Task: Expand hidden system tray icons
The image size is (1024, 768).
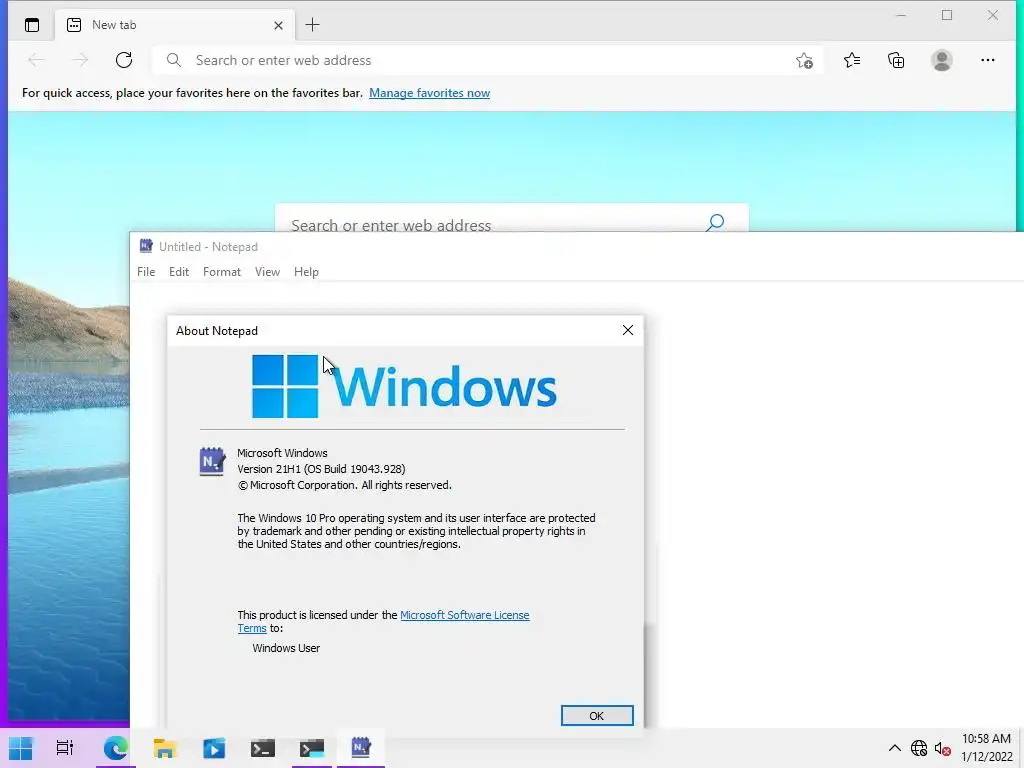Action: tap(895, 748)
